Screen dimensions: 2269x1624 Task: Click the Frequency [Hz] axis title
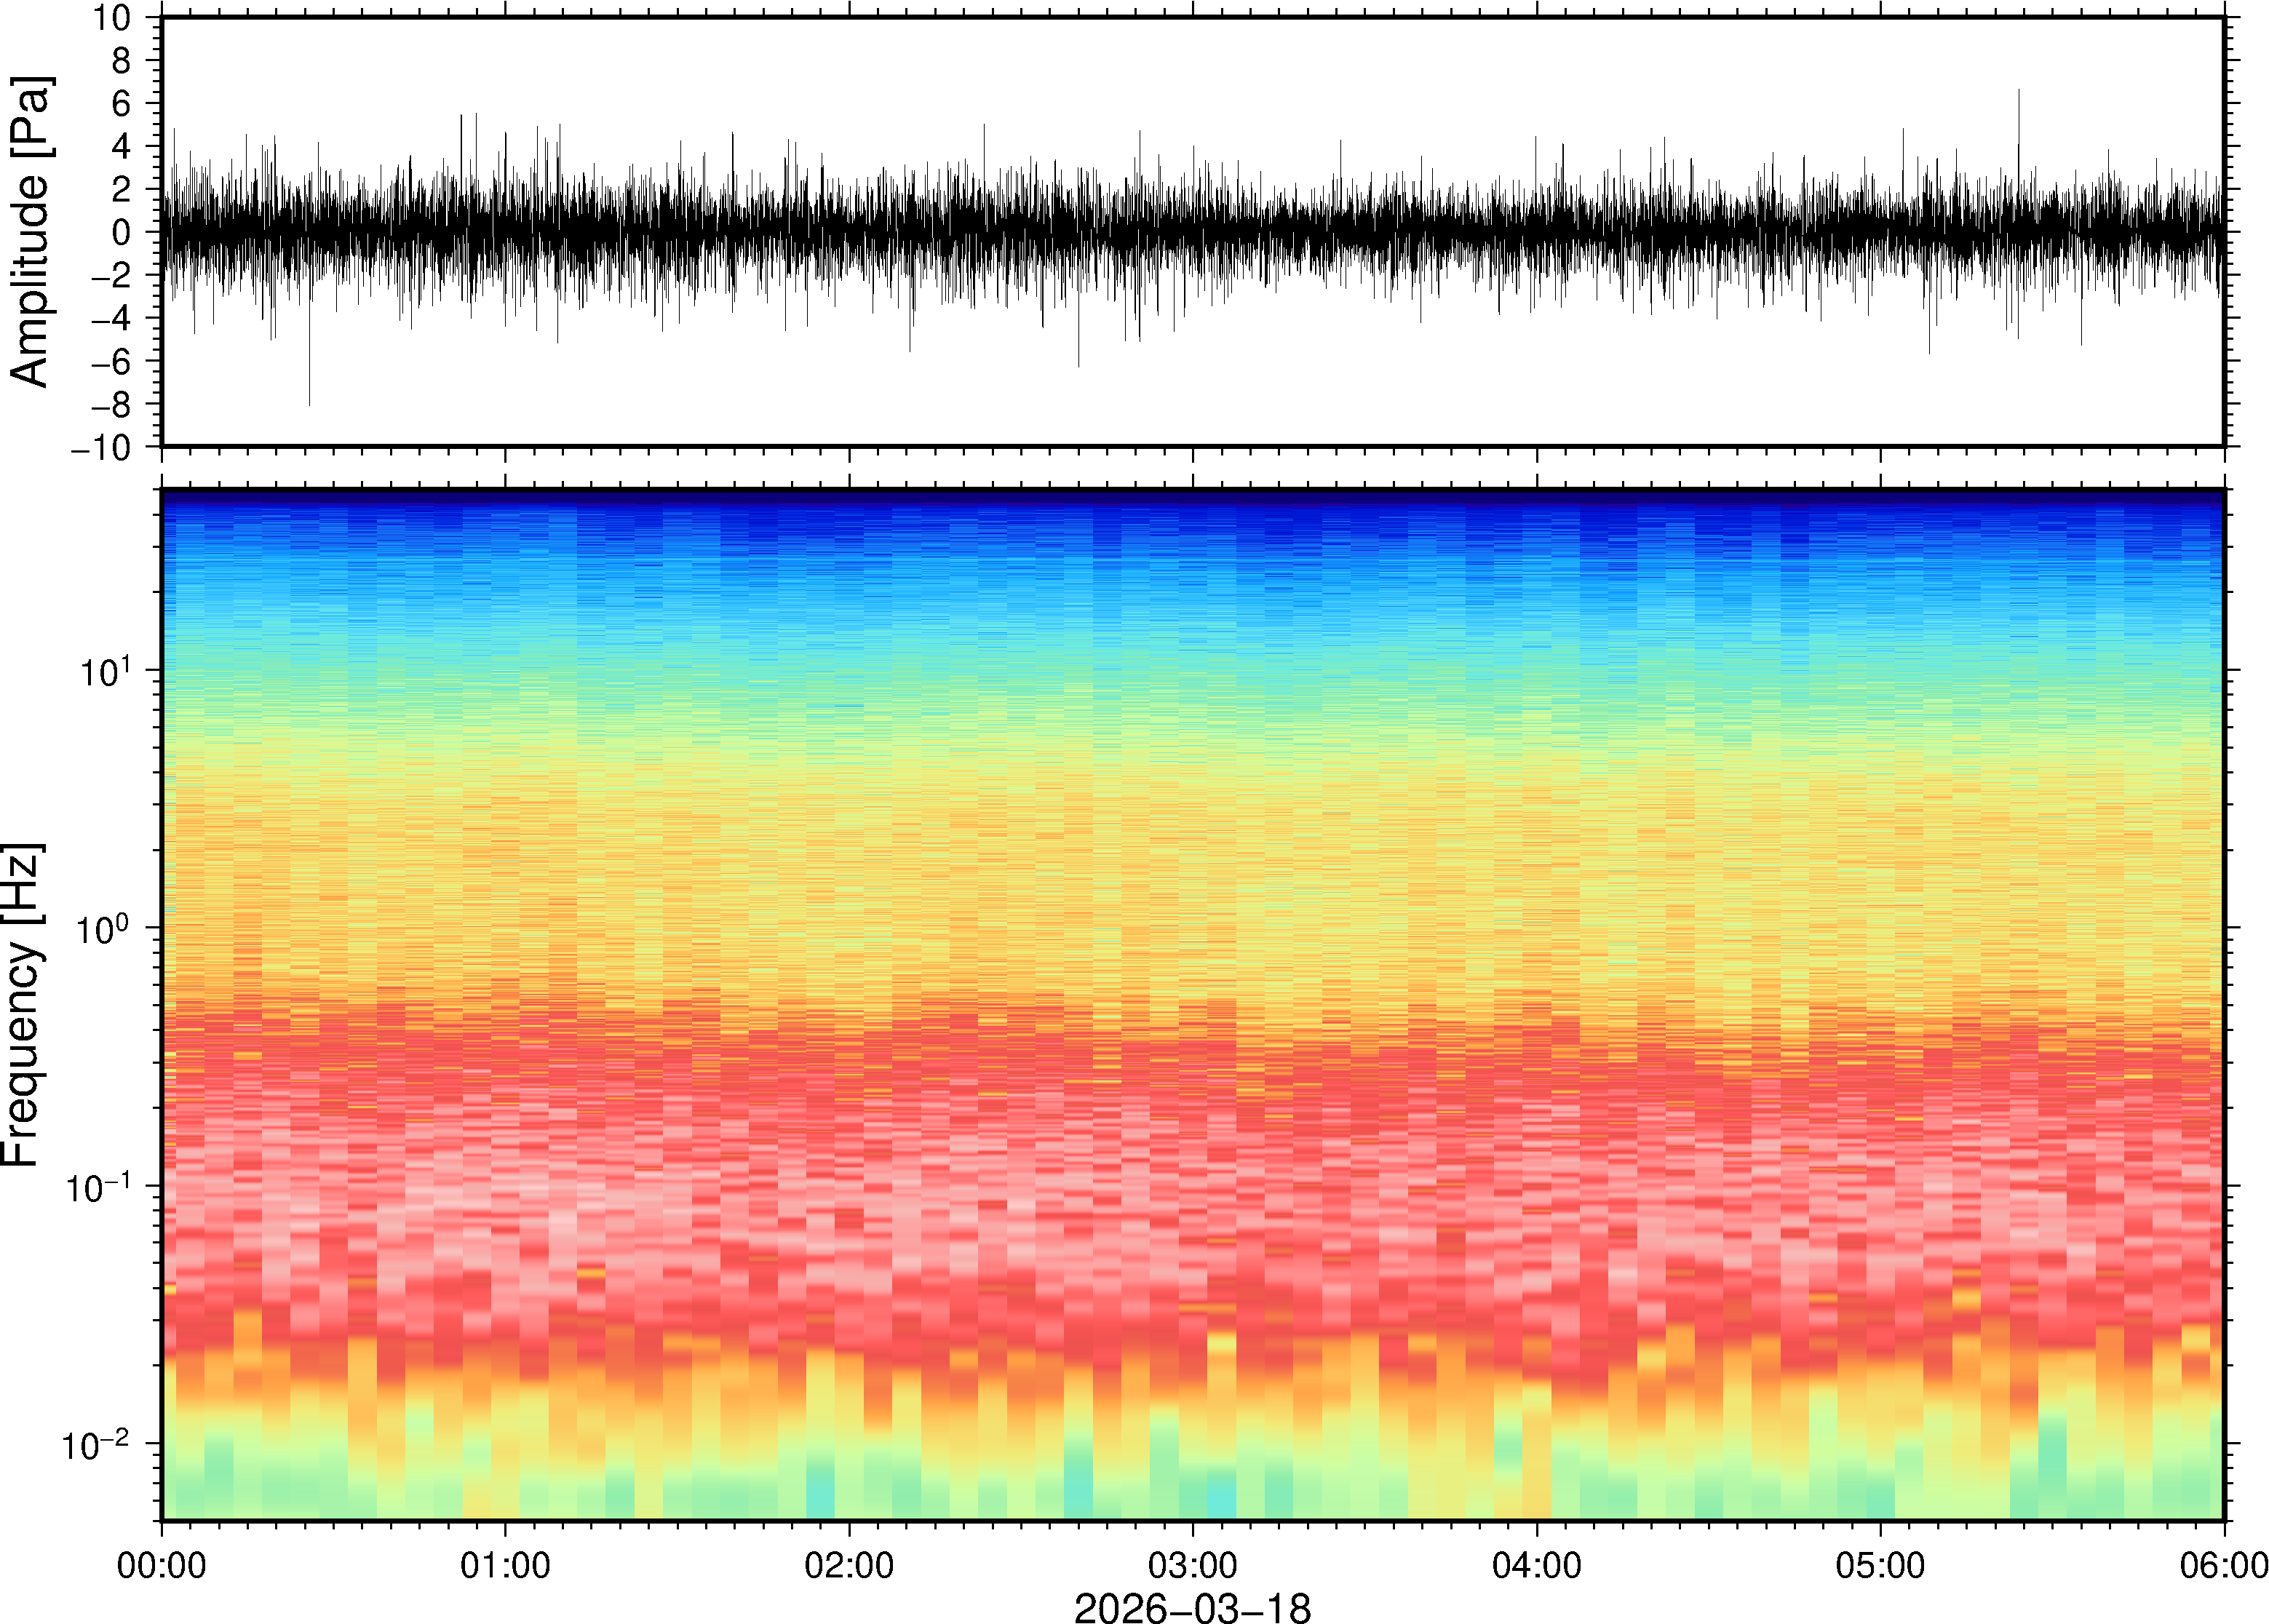[x=22, y=1005]
